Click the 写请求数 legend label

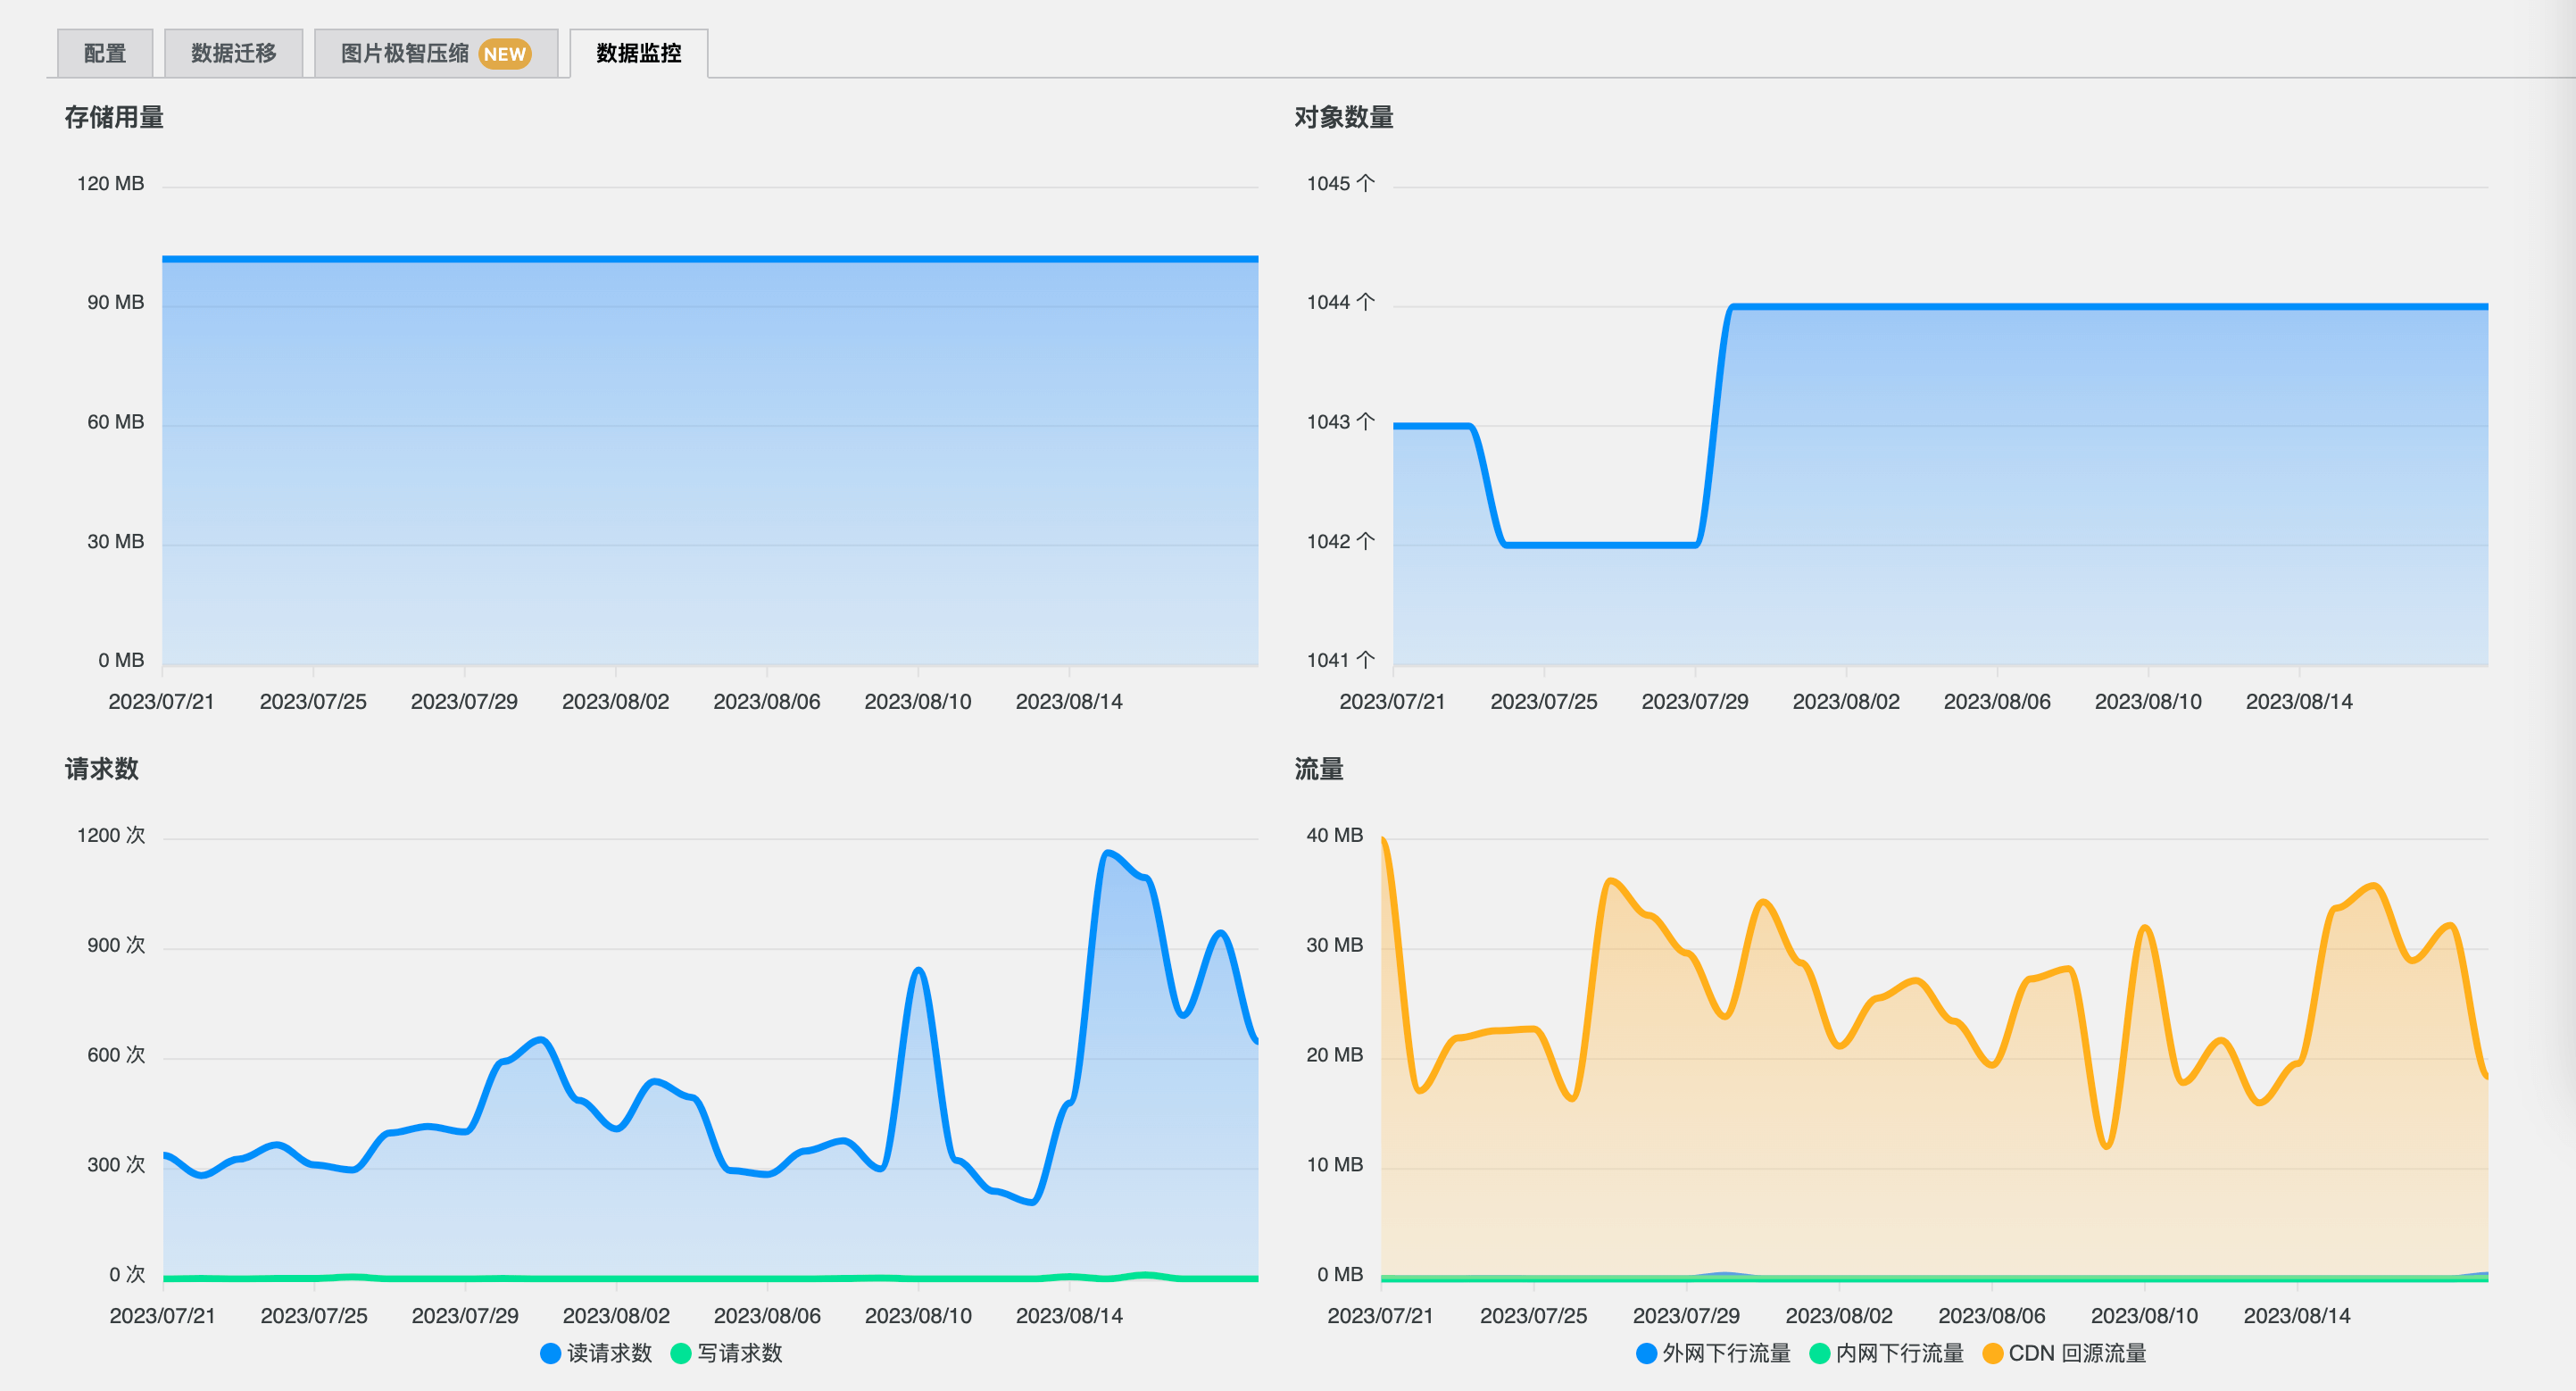(x=740, y=1353)
